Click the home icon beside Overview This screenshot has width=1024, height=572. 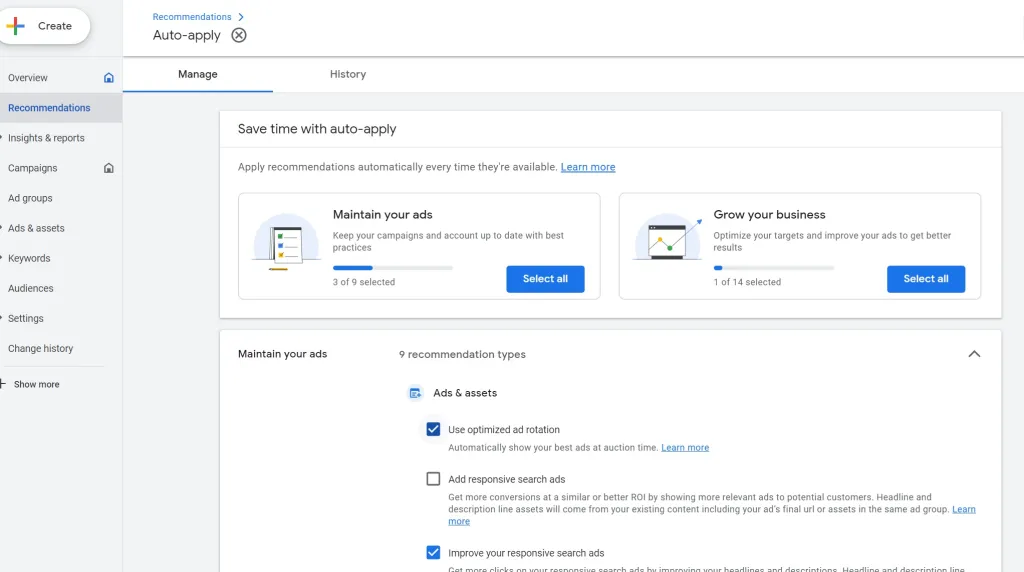[109, 78]
